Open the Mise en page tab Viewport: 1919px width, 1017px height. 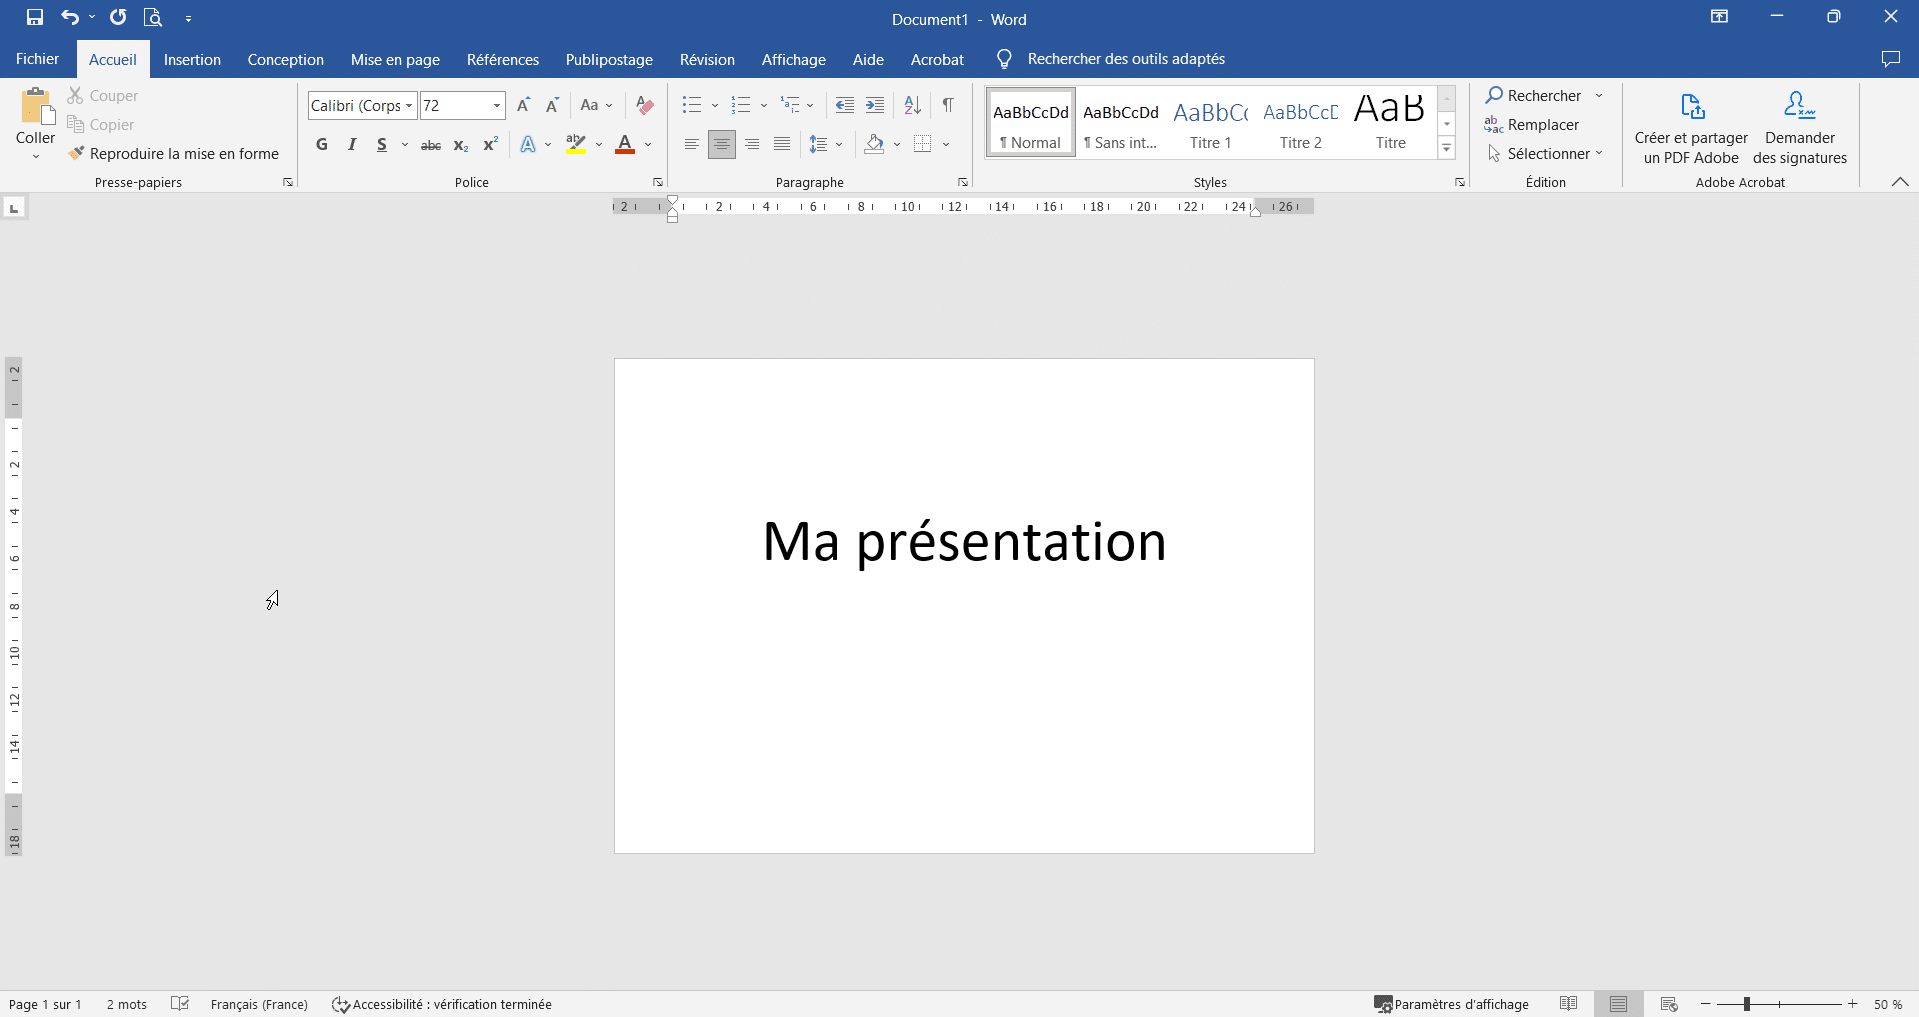[x=395, y=60]
